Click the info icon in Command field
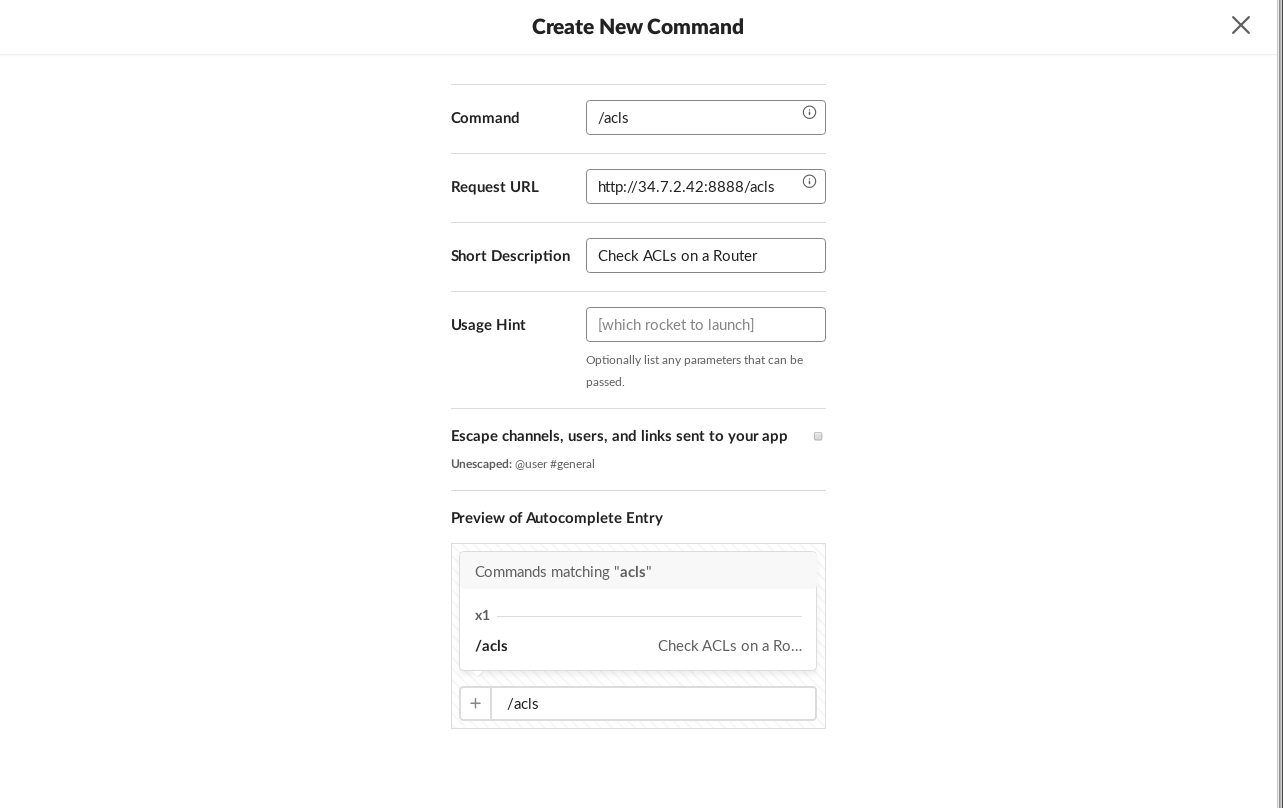The width and height of the screenshot is (1283, 808). point(809,113)
